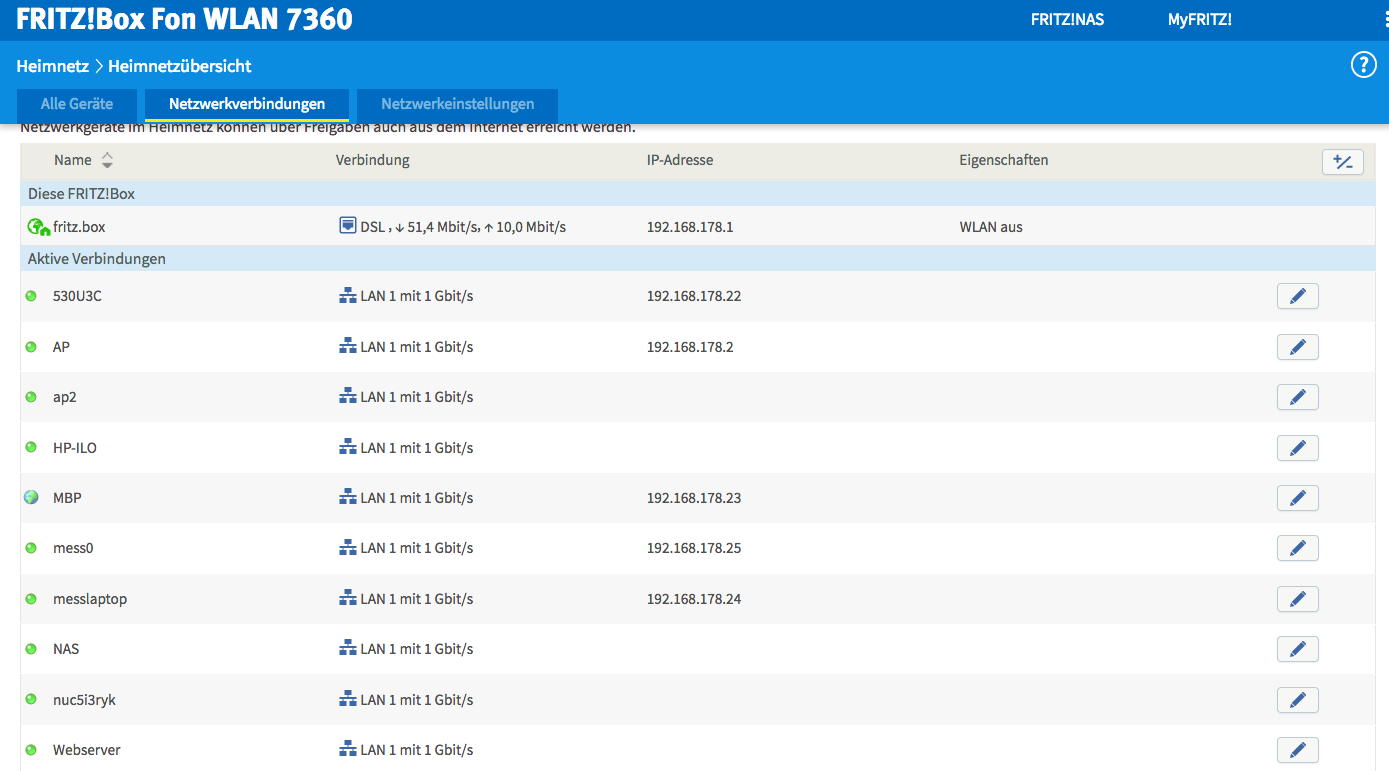1389x771 pixels.
Task: Sort the table by Name arrows
Action: click(107, 160)
